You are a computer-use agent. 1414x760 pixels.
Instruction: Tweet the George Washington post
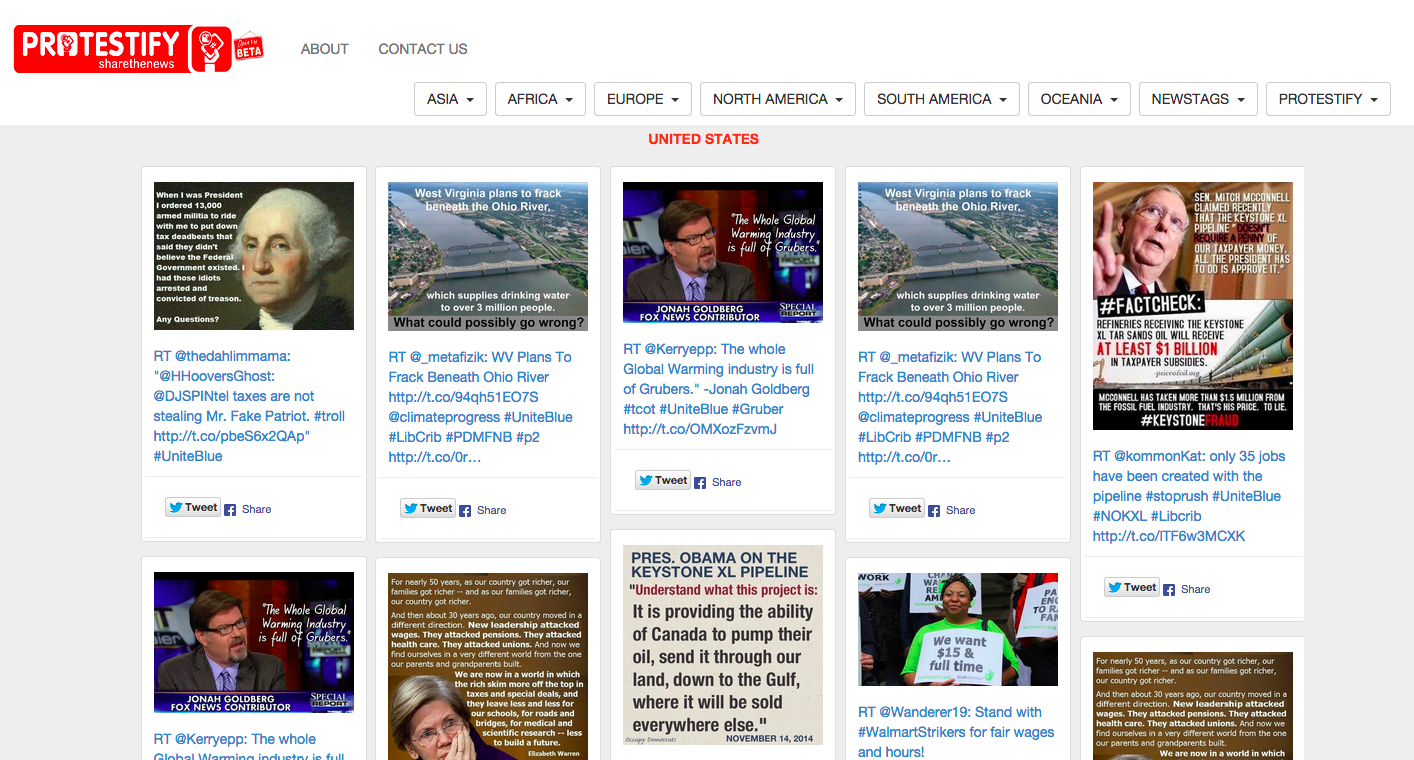193,508
